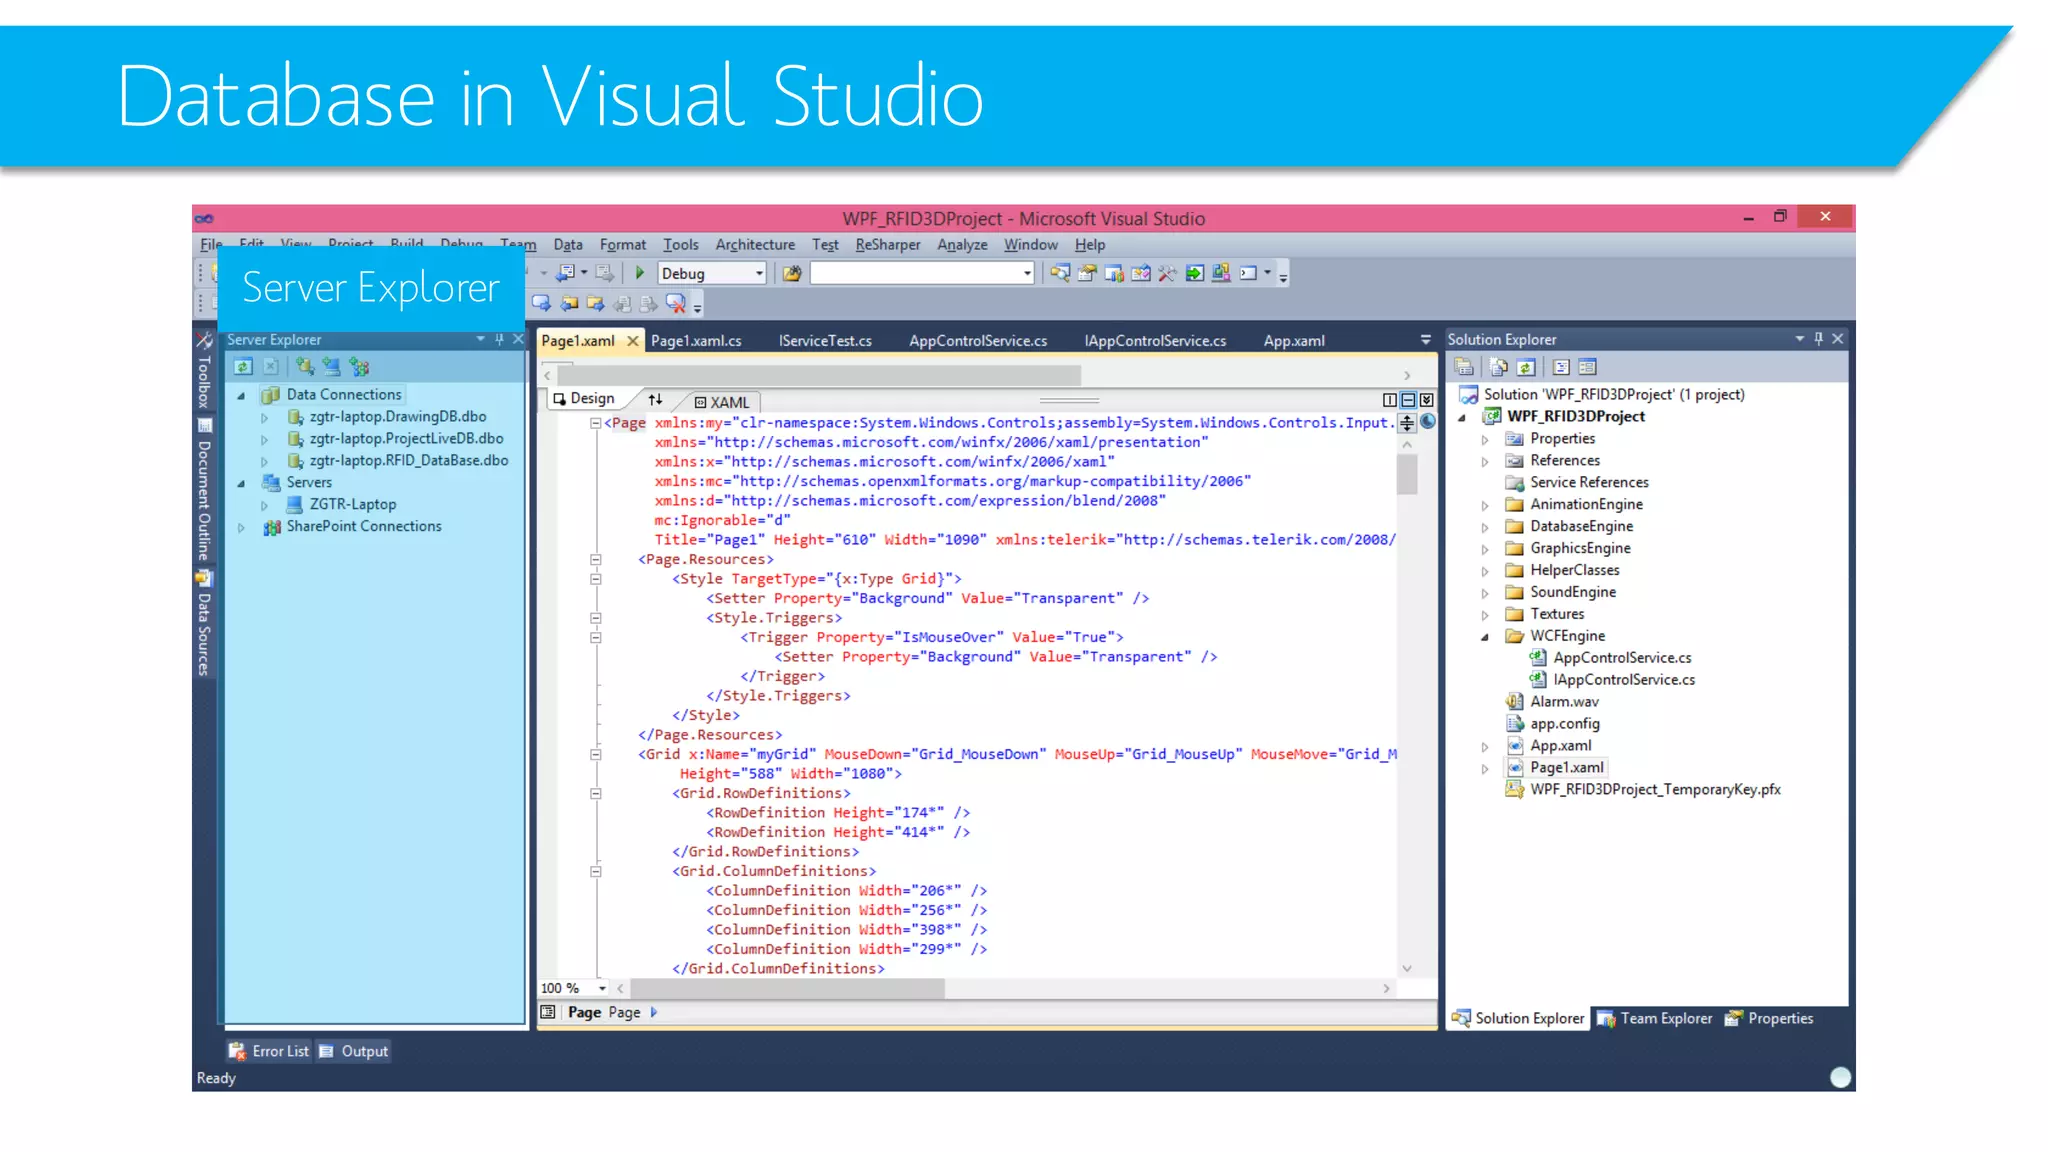
Task: Open the document tab list dropdown
Action: 1426,340
